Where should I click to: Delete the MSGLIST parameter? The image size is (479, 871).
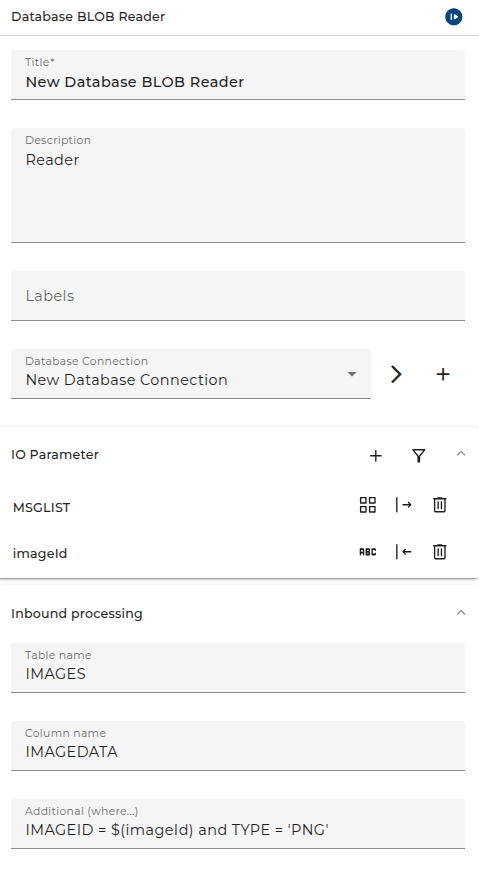[x=440, y=505]
